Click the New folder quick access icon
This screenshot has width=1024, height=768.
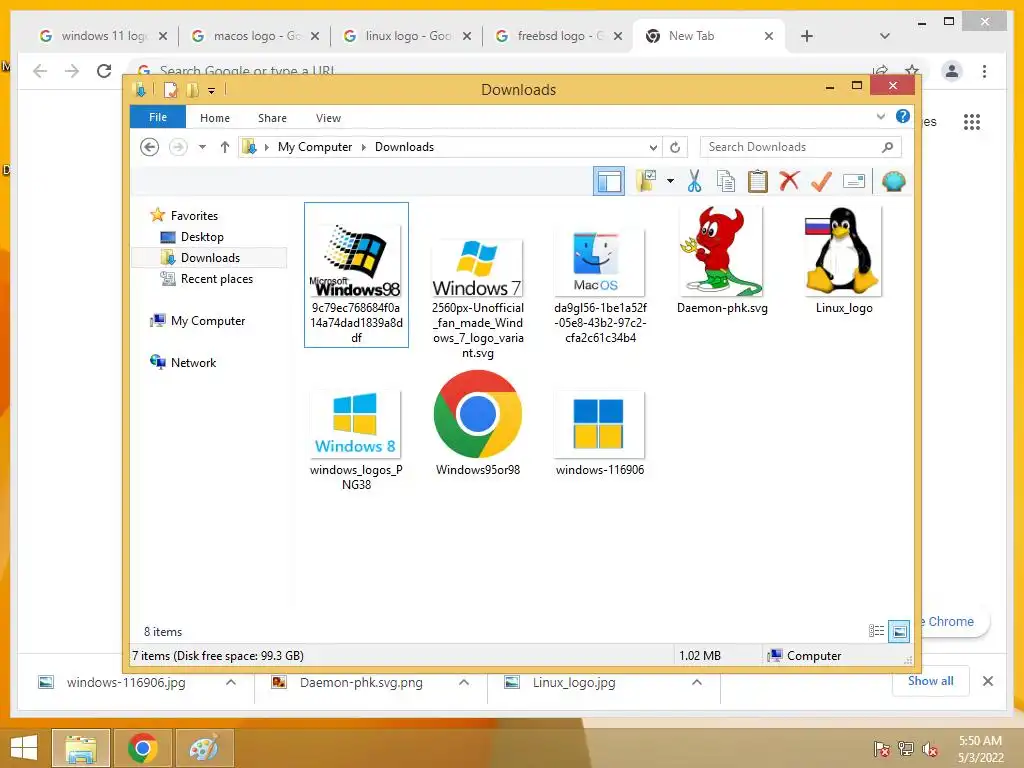[x=192, y=90]
